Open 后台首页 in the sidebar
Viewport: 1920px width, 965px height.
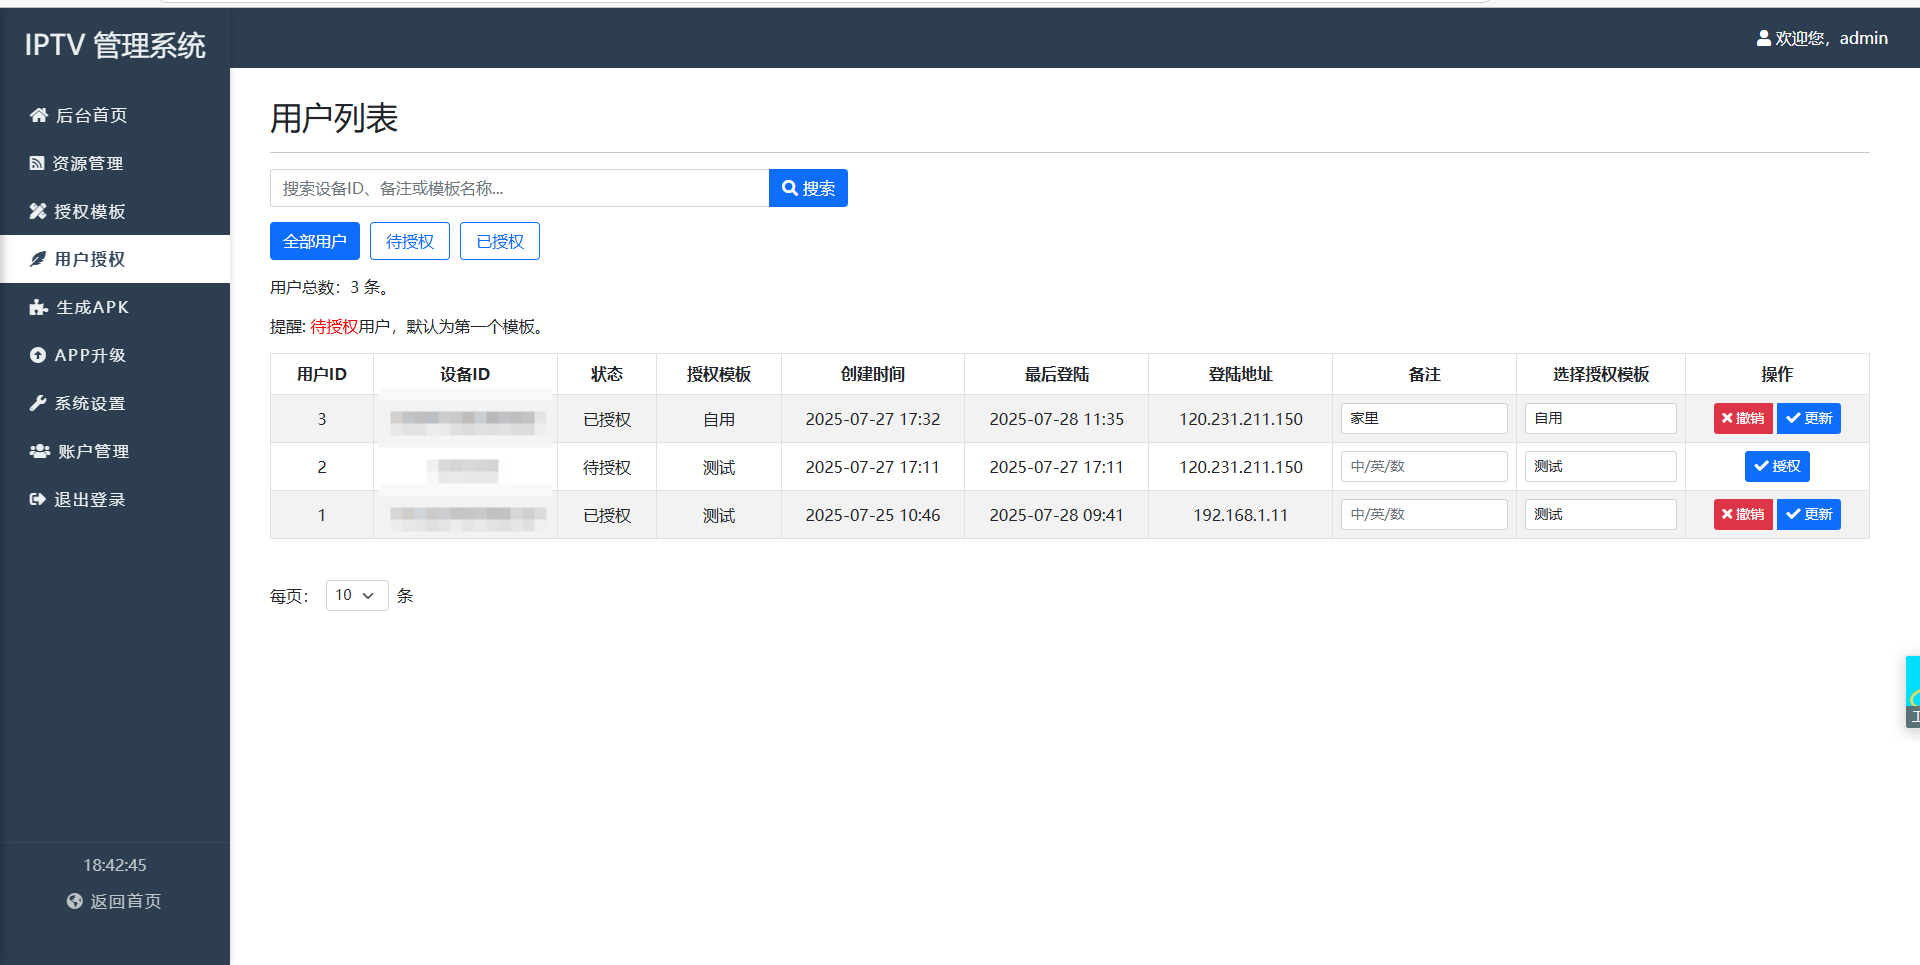click(115, 115)
